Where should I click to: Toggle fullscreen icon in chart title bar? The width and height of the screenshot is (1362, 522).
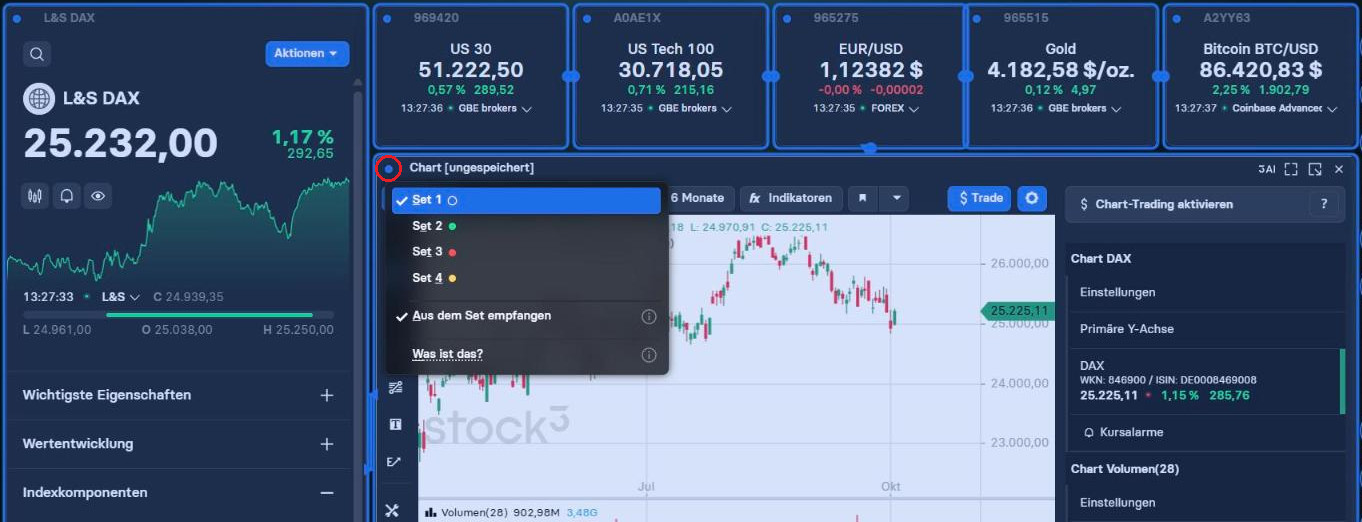coord(1291,169)
